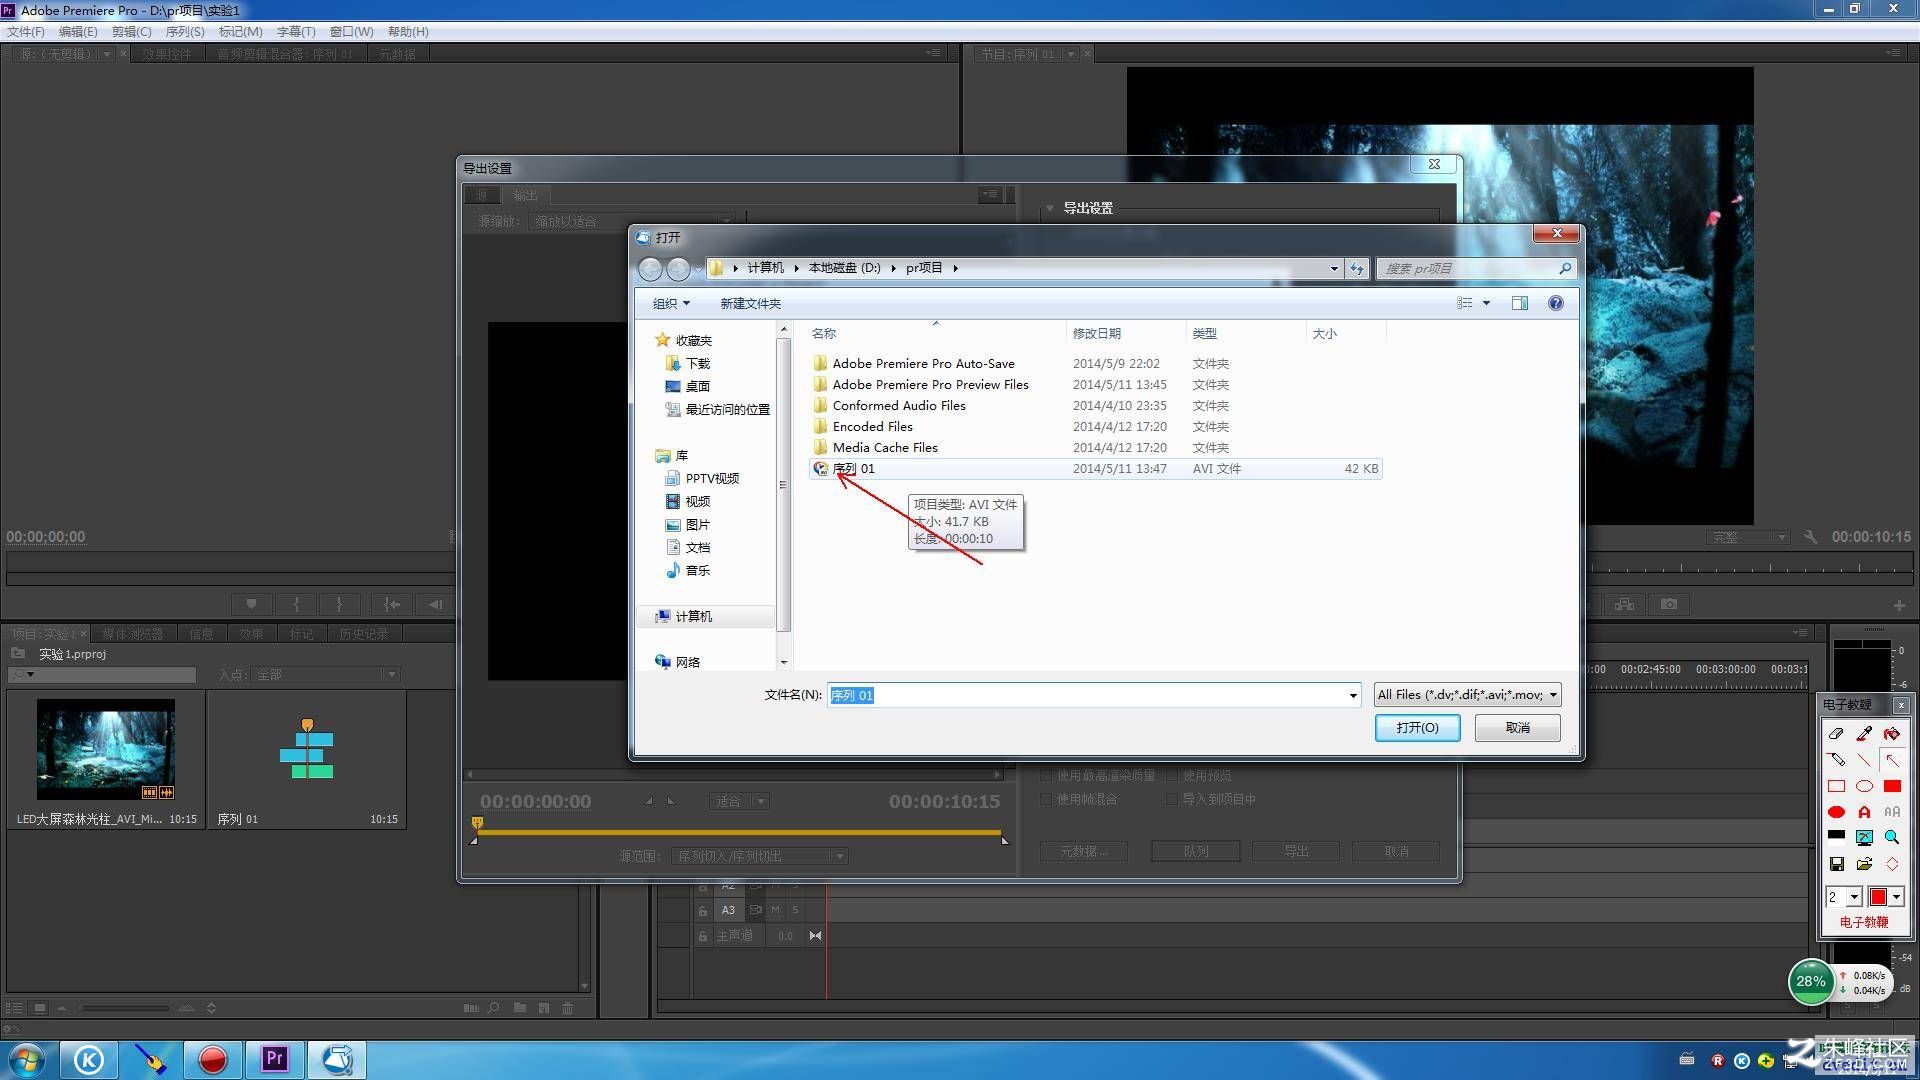Open the 剪辑(C) menu
Screen dimensions: 1920x1080
[x=131, y=31]
